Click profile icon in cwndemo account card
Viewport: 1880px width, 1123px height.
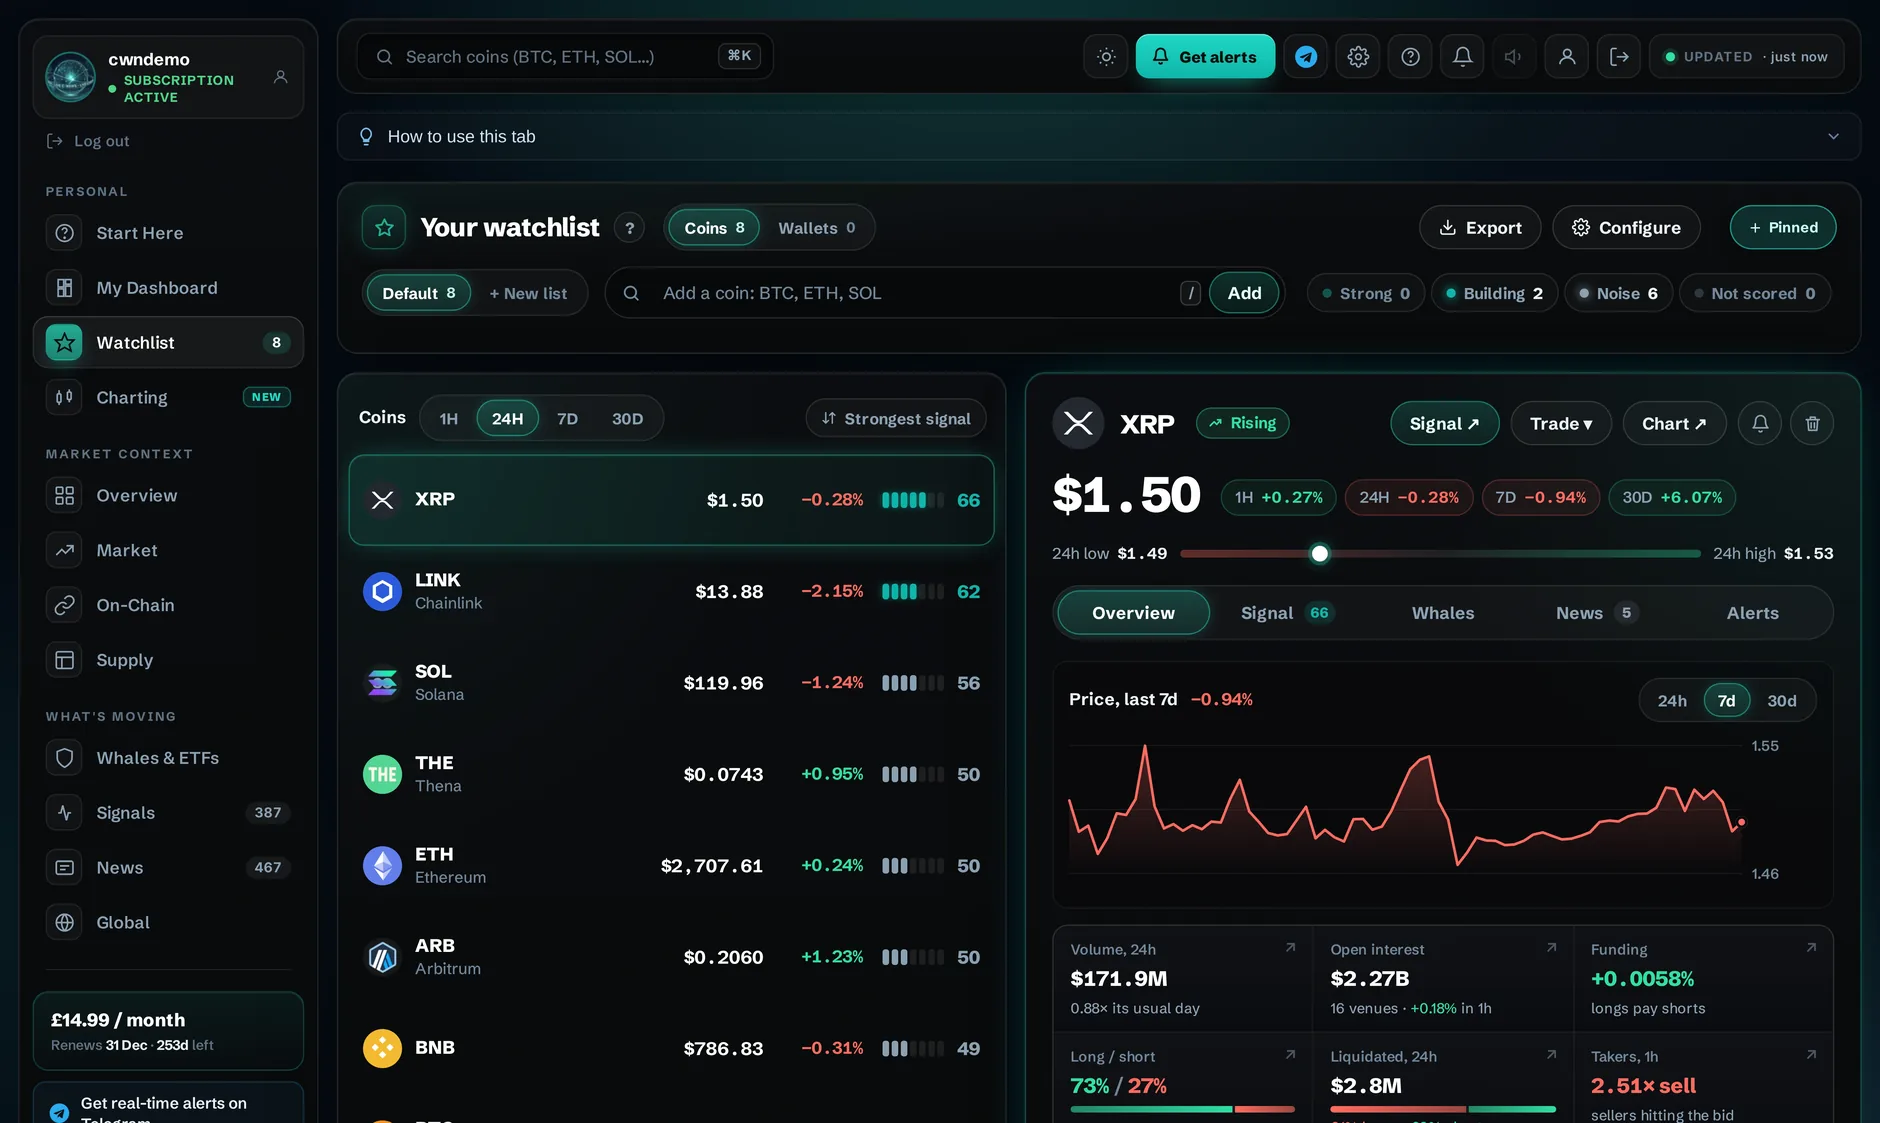pyautogui.click(x=281, y=77)
